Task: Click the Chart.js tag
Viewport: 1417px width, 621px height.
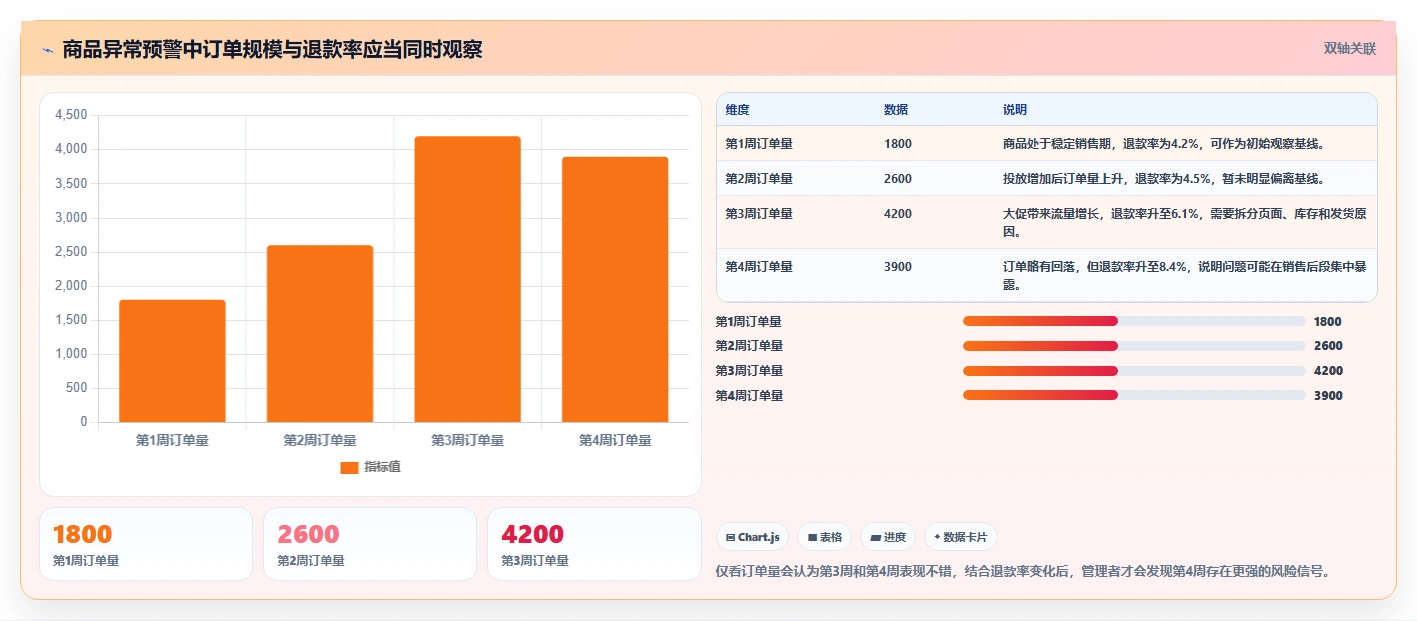Action: point(752,537)
